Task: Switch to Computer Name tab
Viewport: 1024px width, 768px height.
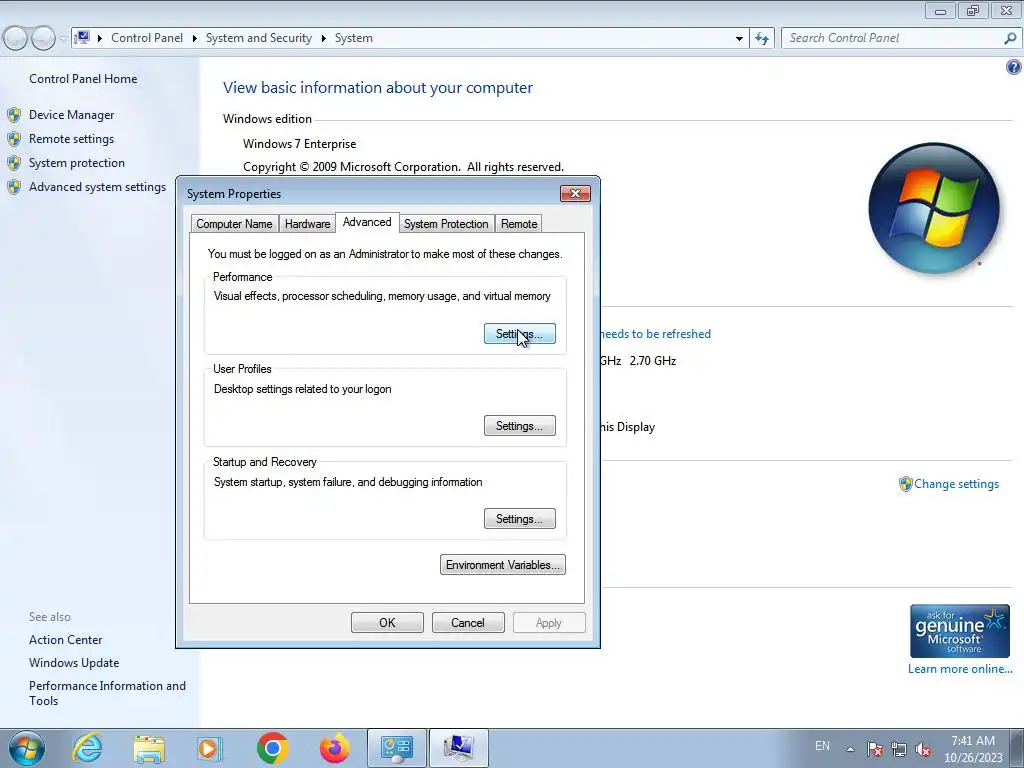Action: [x=234, y=224]
